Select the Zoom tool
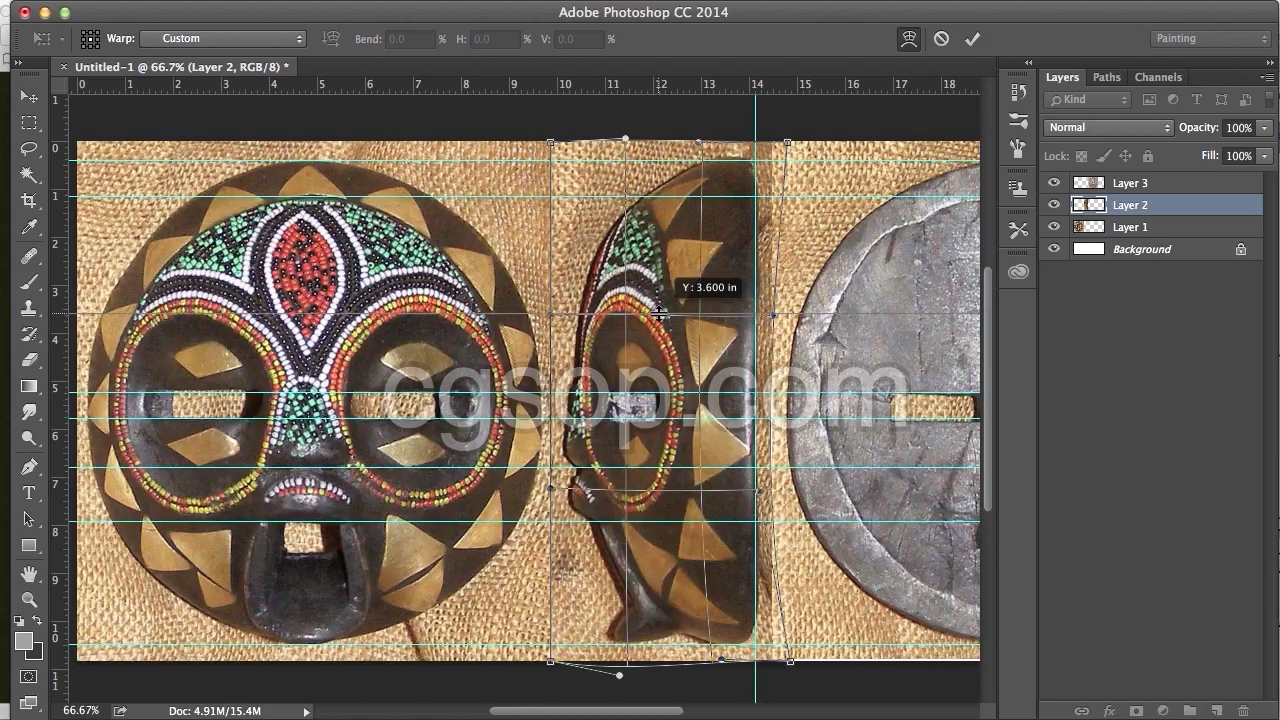The width and height of the screenshot is (1280, 720). pos(29,600)
